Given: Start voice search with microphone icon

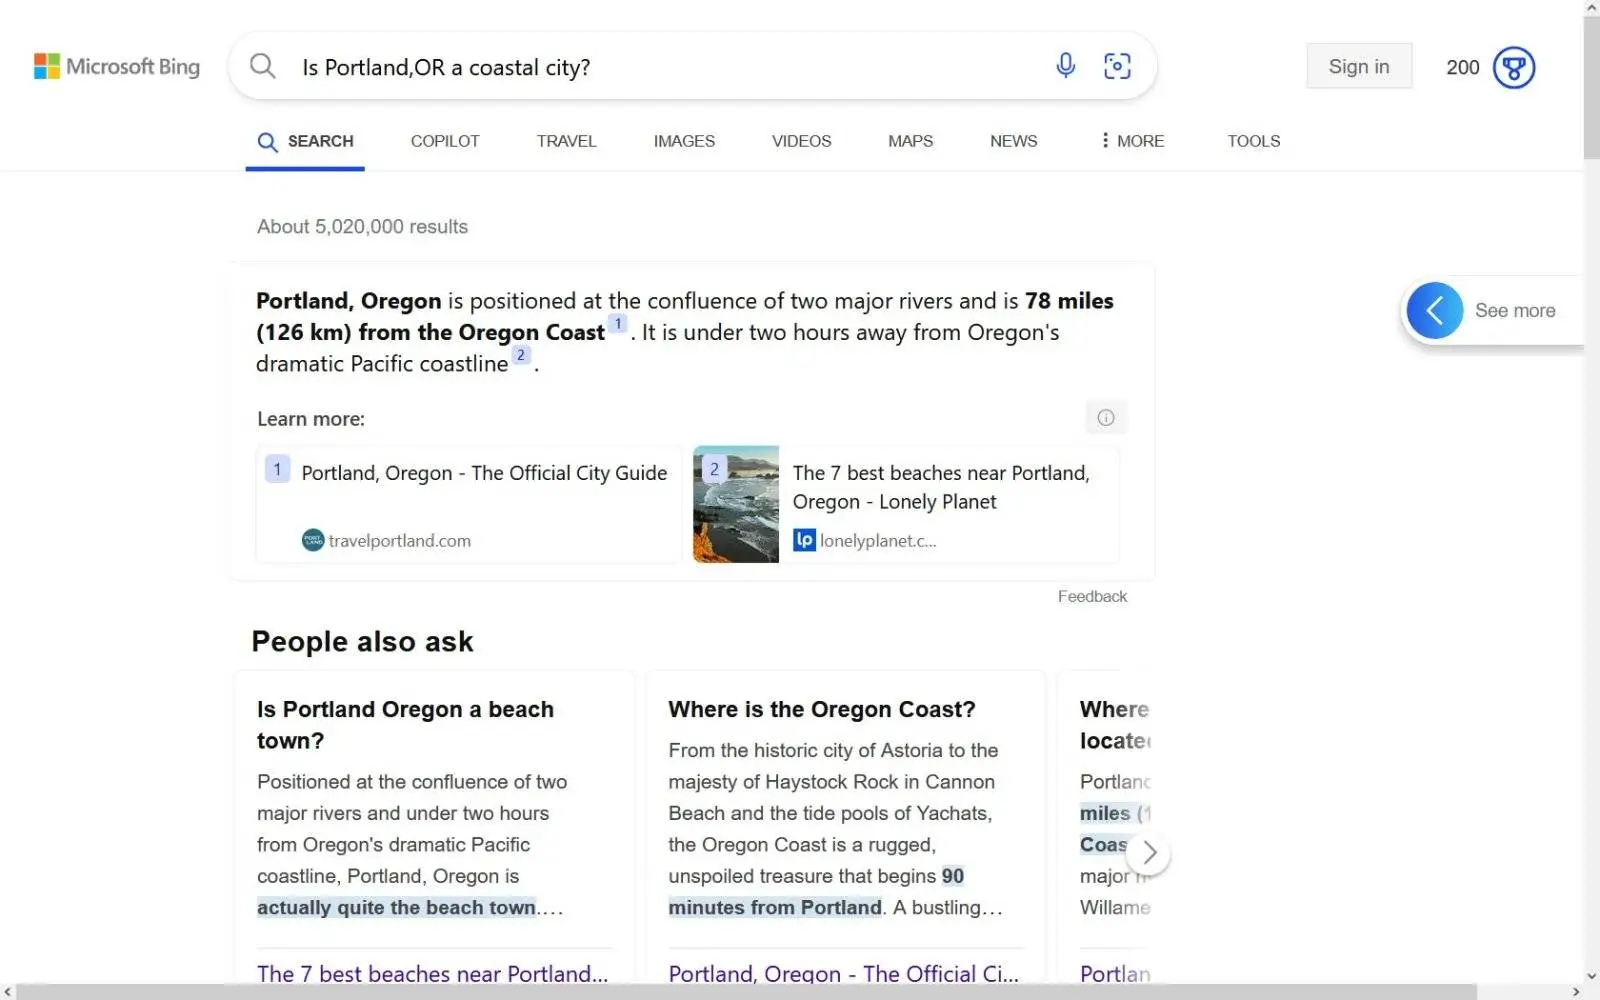Looking at the screenshot, I should click(1065, 66).
